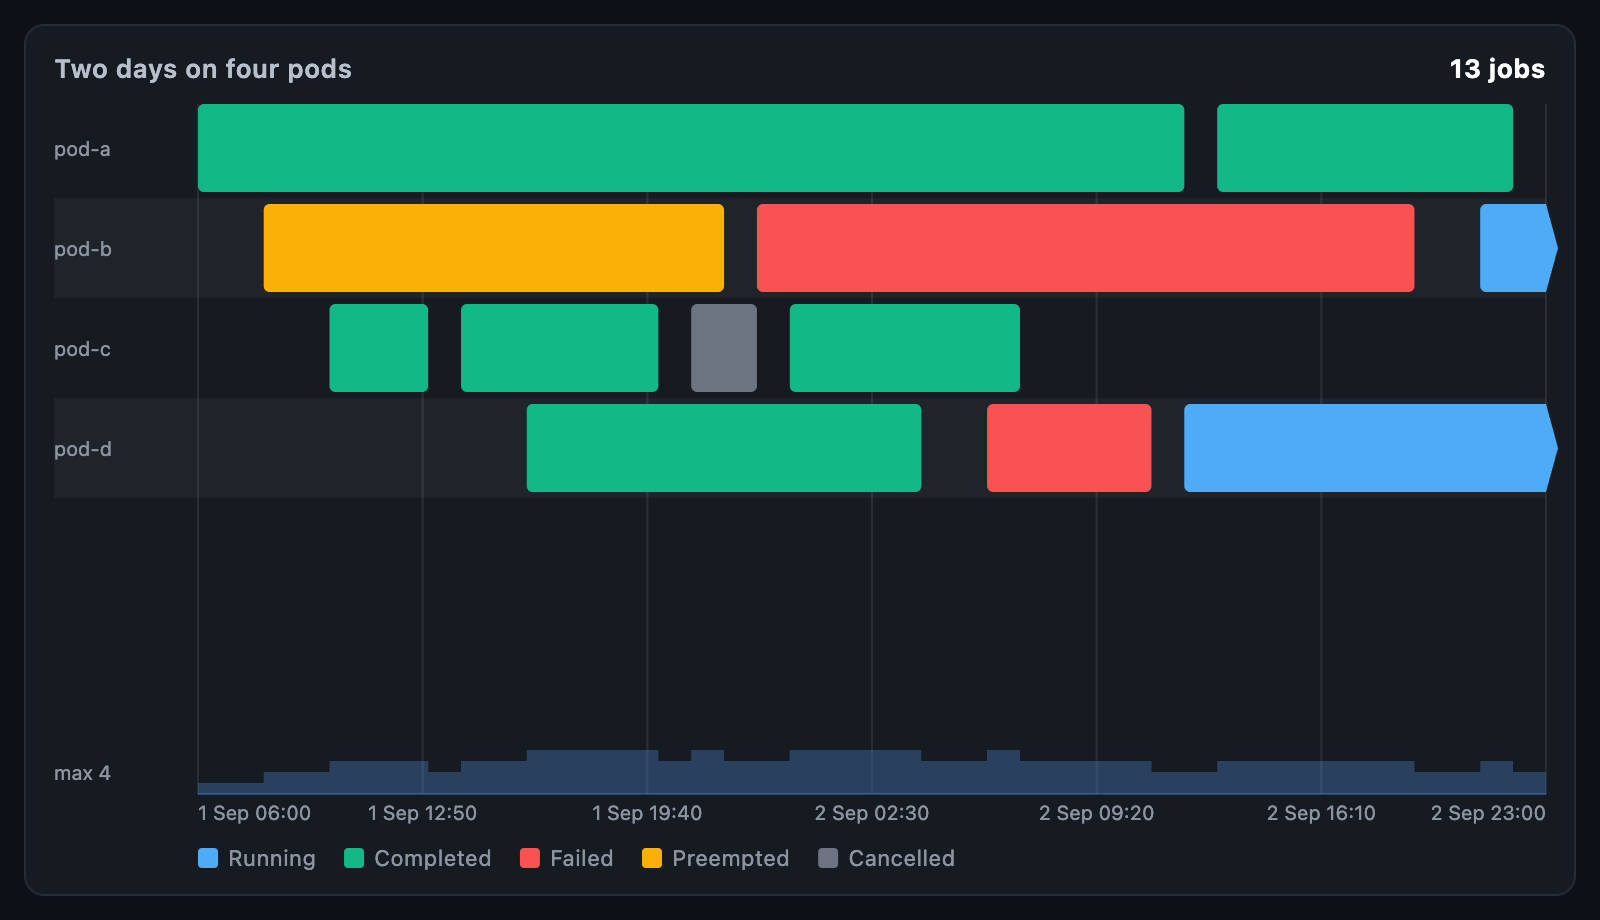
Task: Click the short red failed job on pod-d
Action: tap(1069, 448)
